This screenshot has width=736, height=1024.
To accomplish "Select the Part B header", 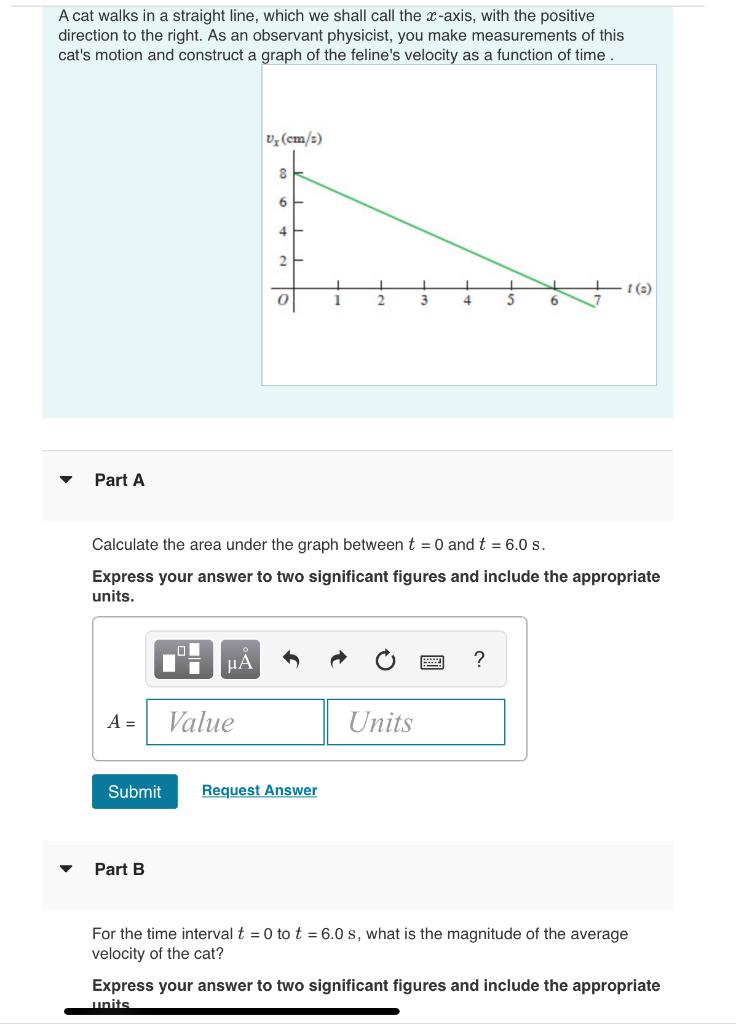I will coord(118,870).
